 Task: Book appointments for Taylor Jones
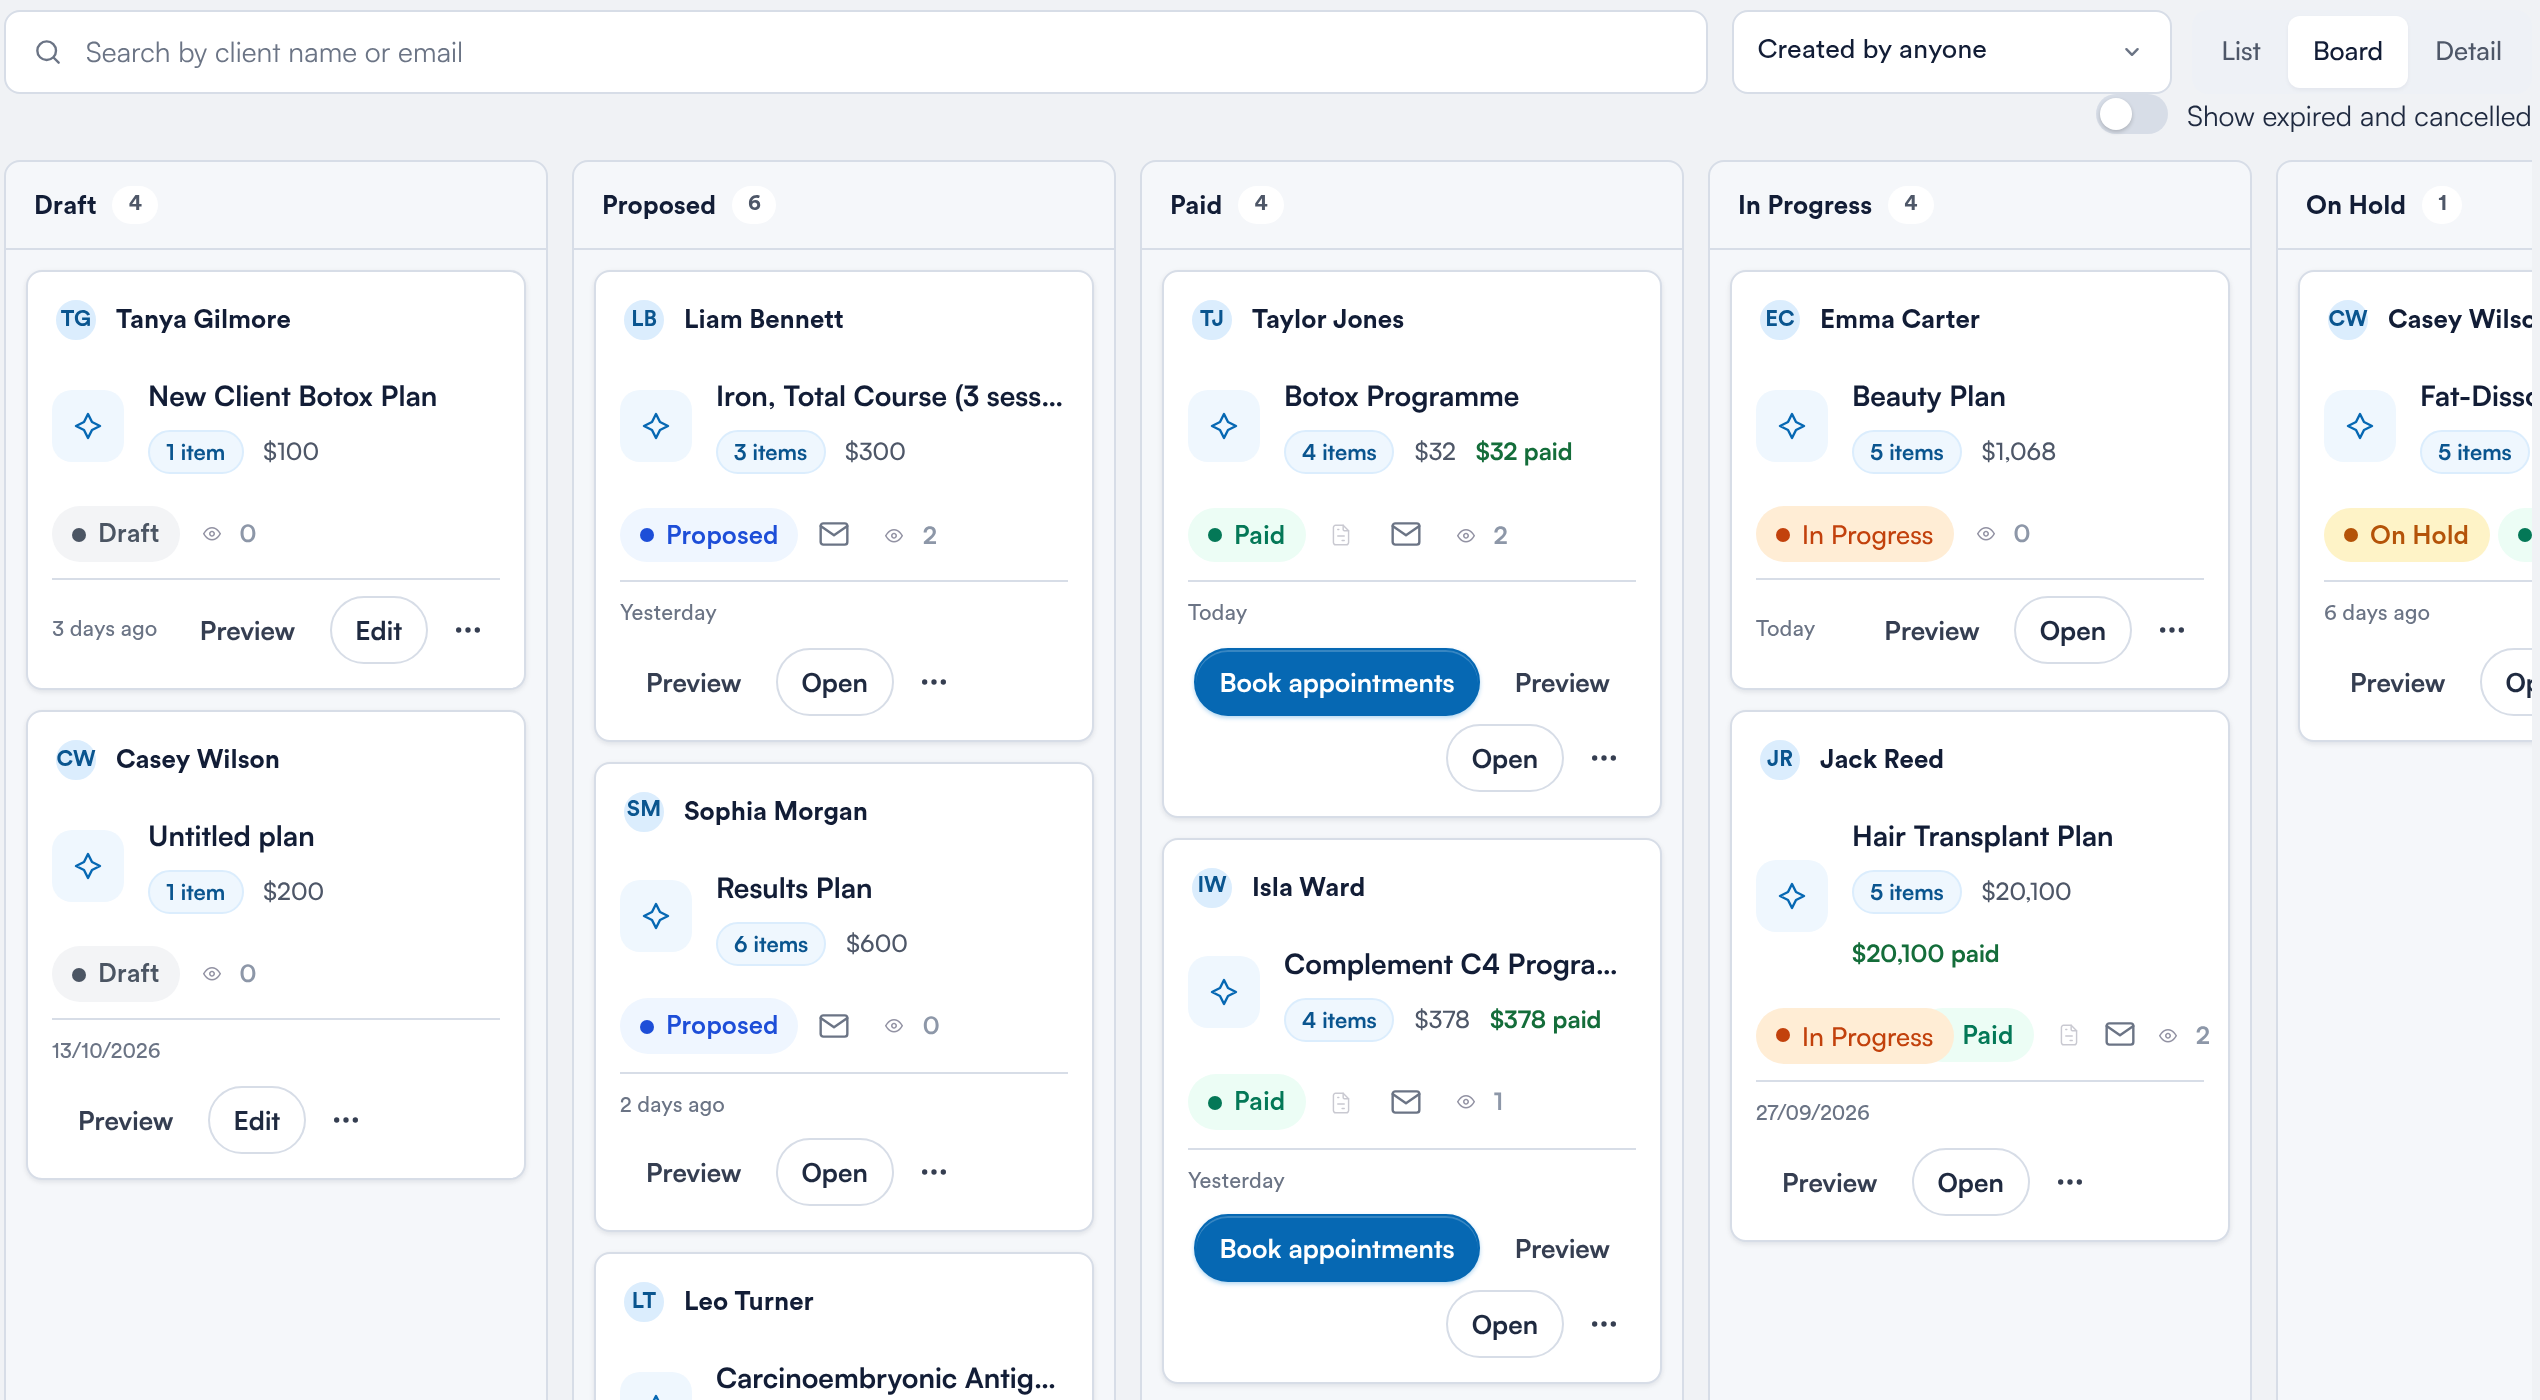click(1336, 683)
